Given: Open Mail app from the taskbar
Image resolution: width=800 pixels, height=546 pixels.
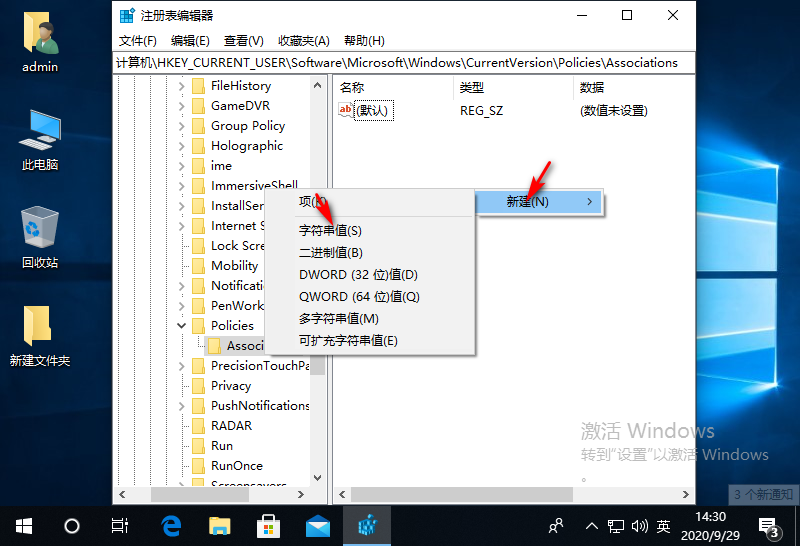Looking at the screenshot, I should point(317,526).
